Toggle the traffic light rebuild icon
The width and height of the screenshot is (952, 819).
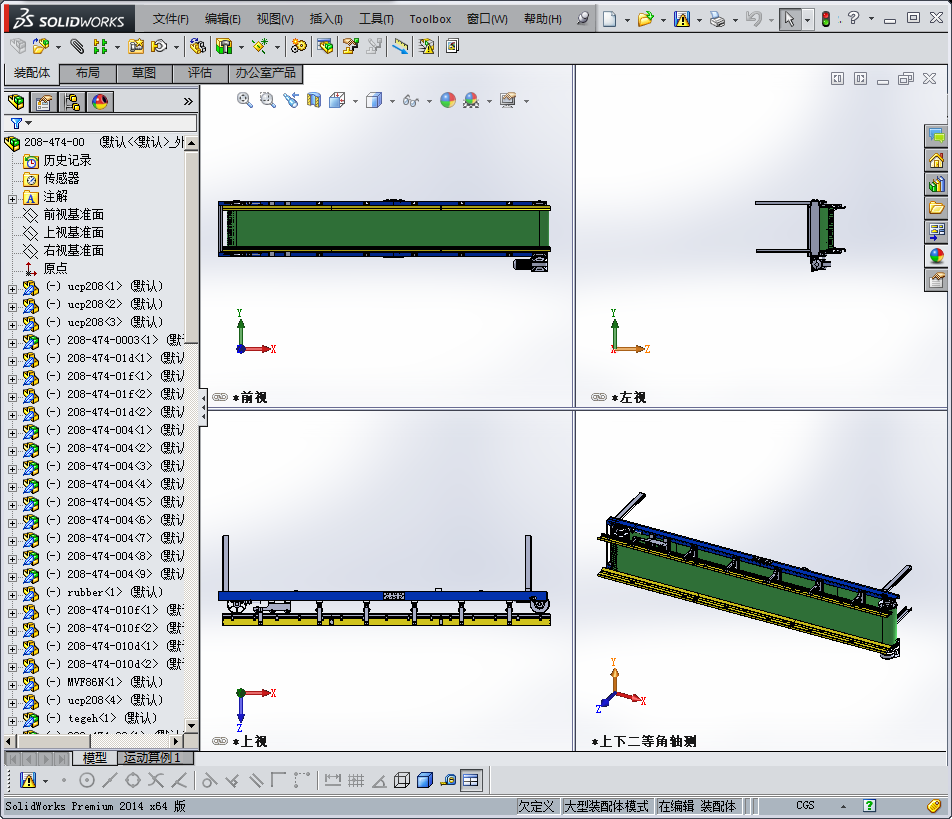pos(826,19)
